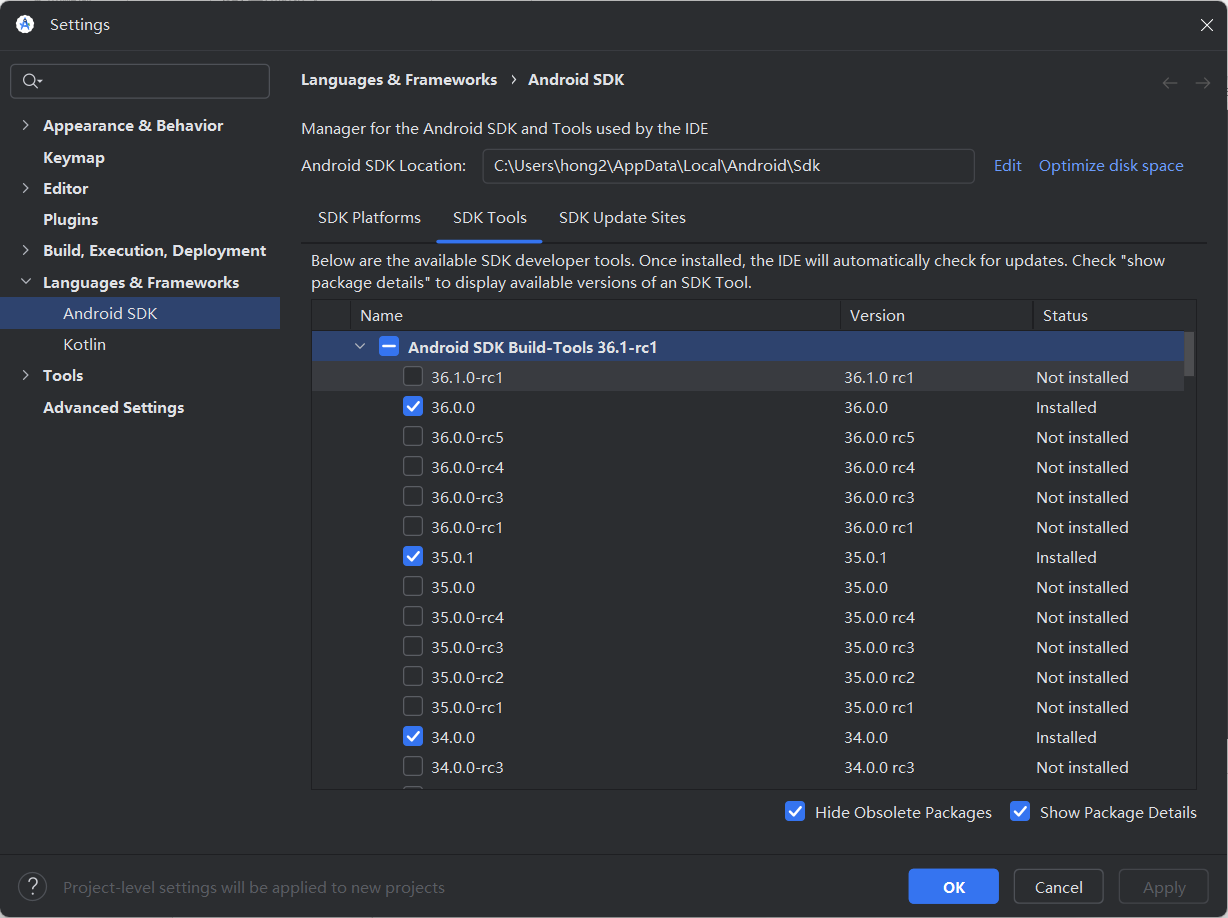
Task: Open help via question mark icon
Action: pos(33,886)
